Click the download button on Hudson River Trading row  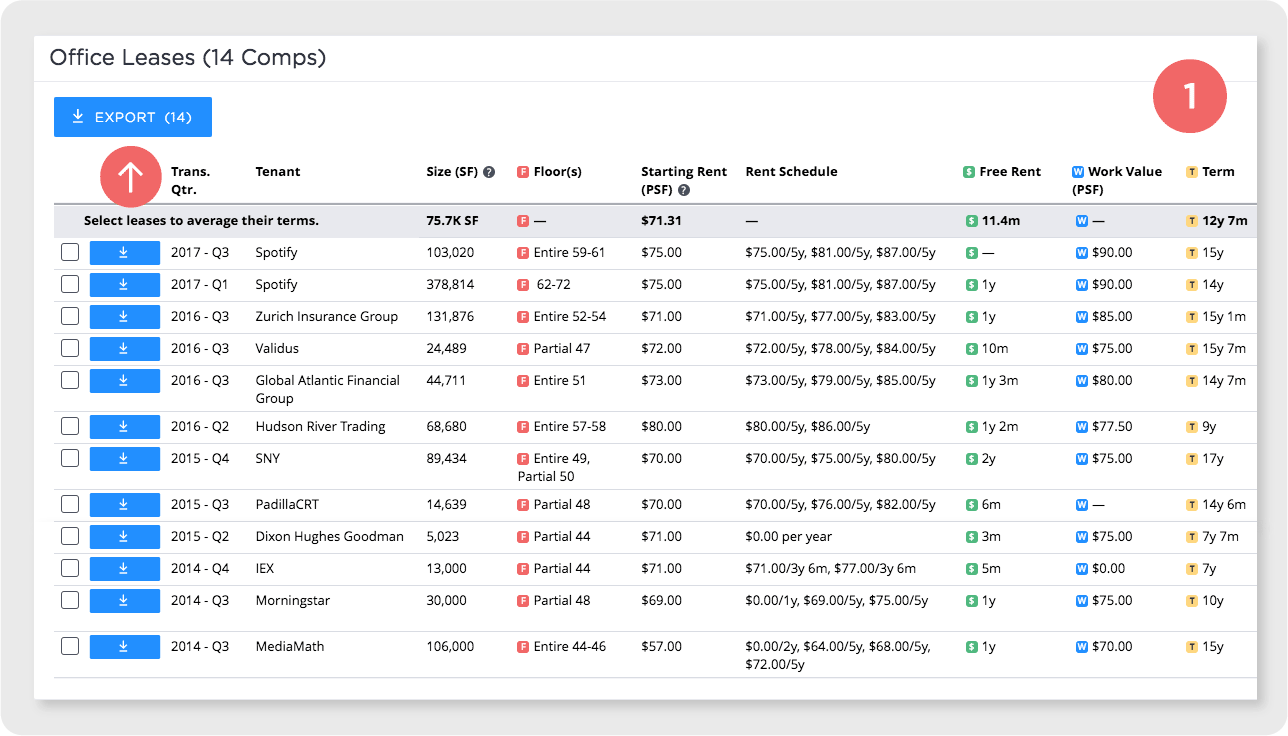tap(124, 426)
